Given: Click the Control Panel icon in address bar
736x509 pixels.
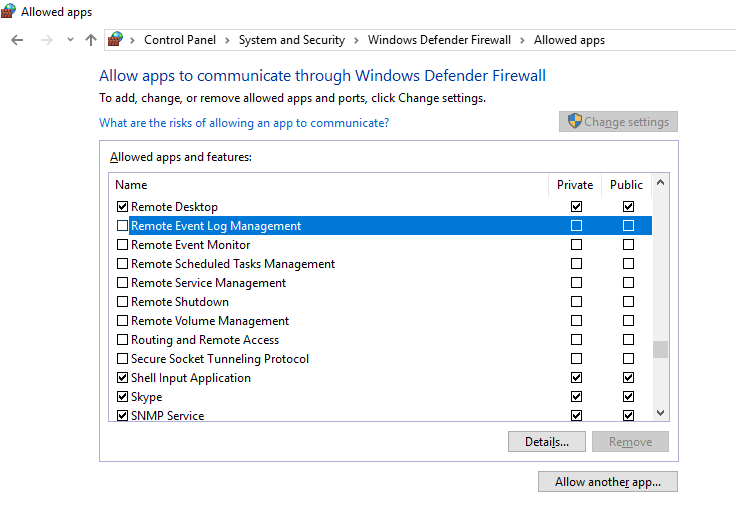Looking at the screenshot, I should (x=116, y=40).
